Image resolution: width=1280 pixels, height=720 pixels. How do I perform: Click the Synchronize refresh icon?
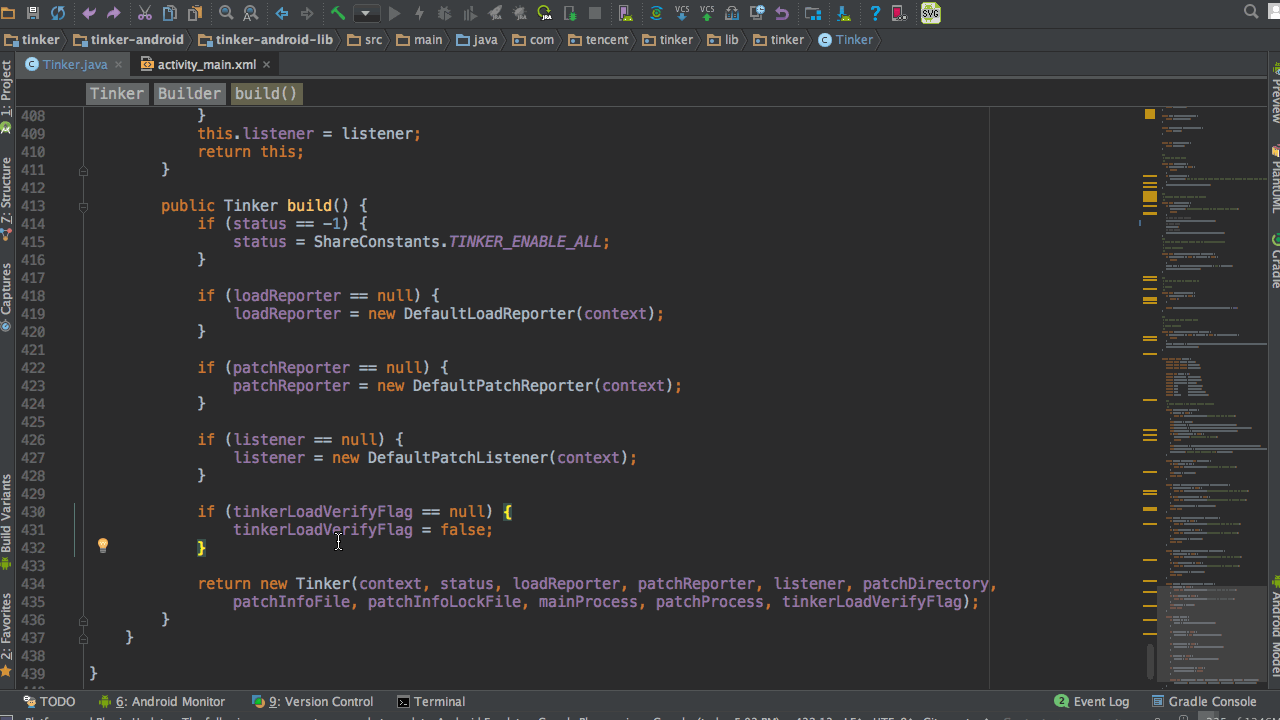coord(58,13)
